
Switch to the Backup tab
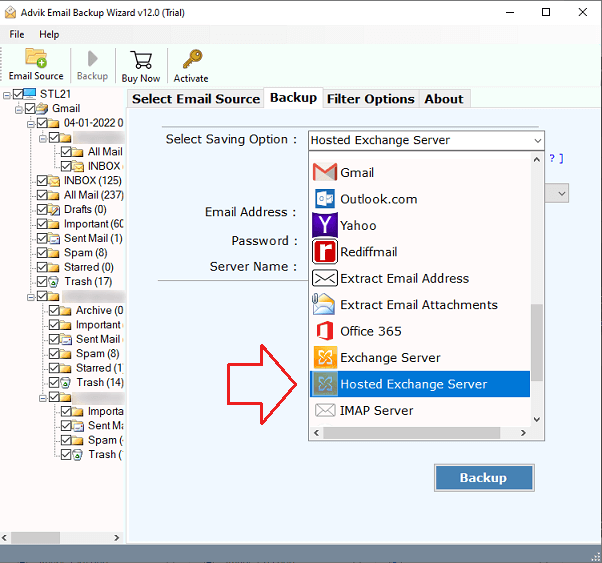[x=293, y=98]
